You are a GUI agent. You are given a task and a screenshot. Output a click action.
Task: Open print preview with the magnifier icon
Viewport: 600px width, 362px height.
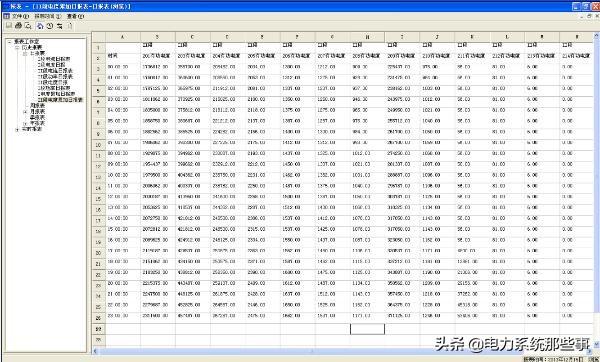tap(28, 26)
